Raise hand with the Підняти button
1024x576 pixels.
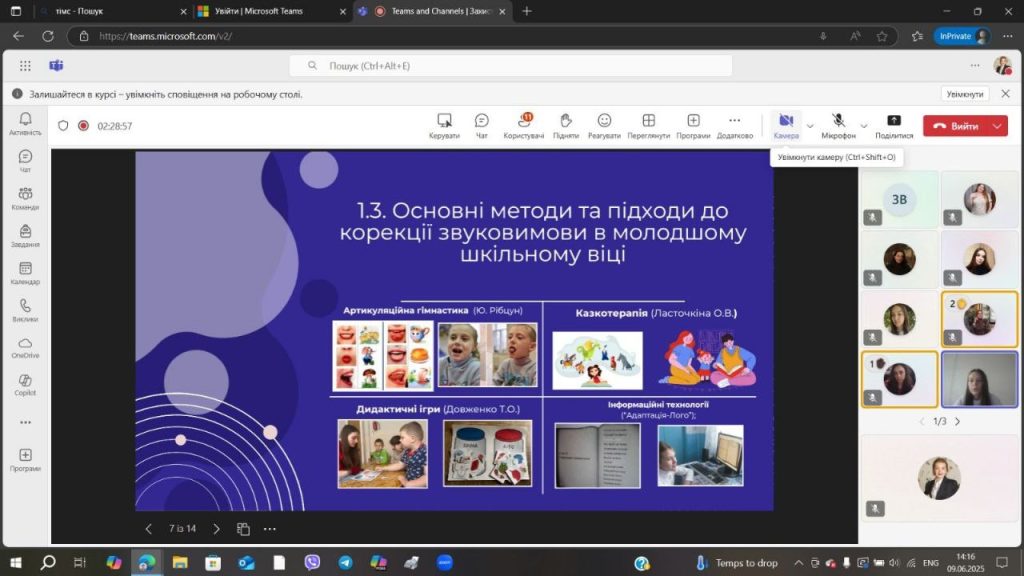coord(566,125)
